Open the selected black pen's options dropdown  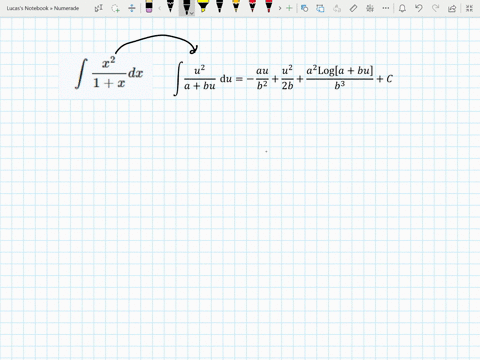tap(192, 13)
